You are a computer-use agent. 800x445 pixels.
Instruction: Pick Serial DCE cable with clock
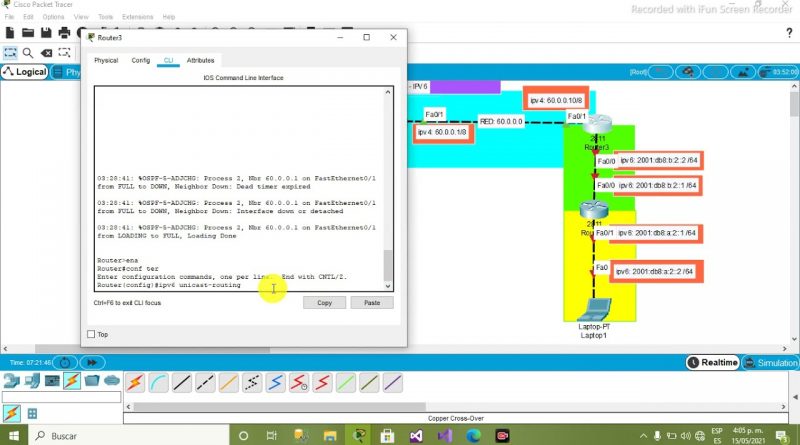[x=299, y=383]
